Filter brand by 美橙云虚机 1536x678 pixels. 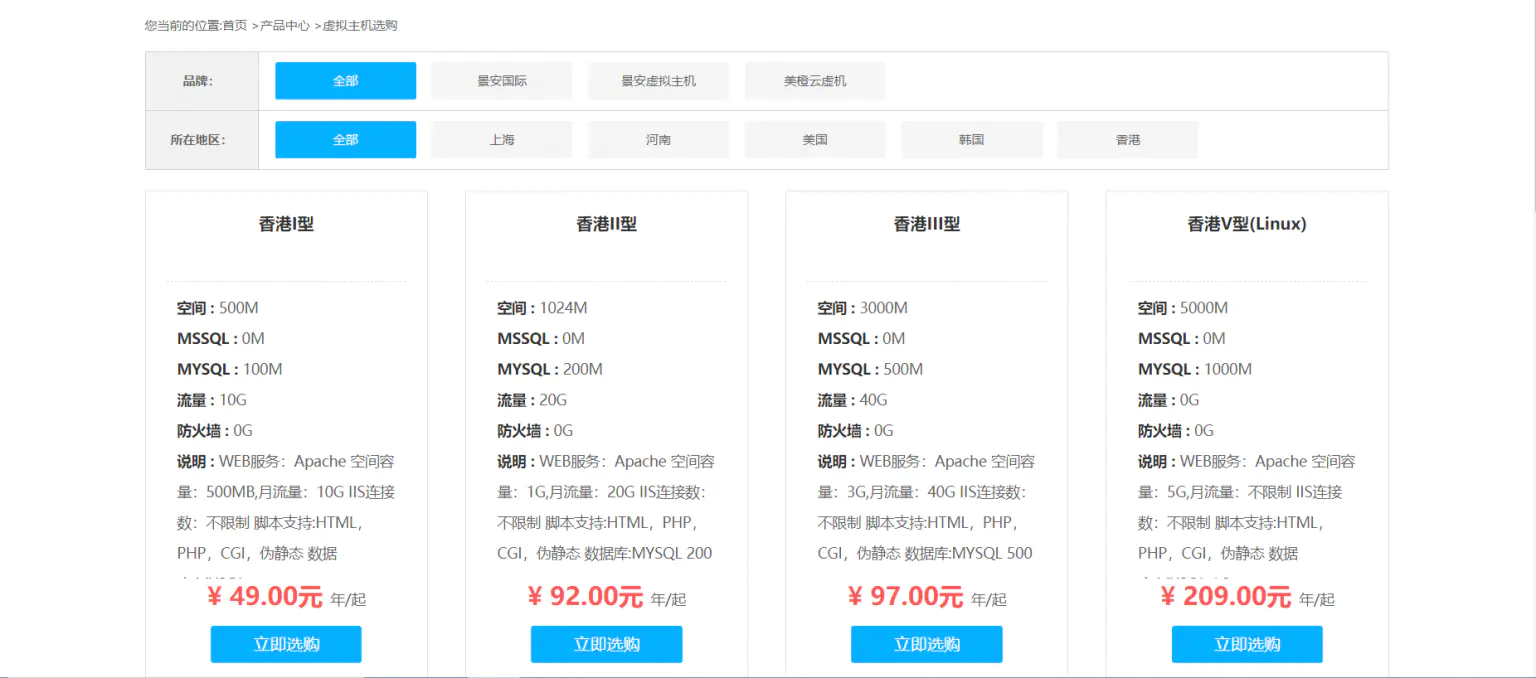point(815,81)
